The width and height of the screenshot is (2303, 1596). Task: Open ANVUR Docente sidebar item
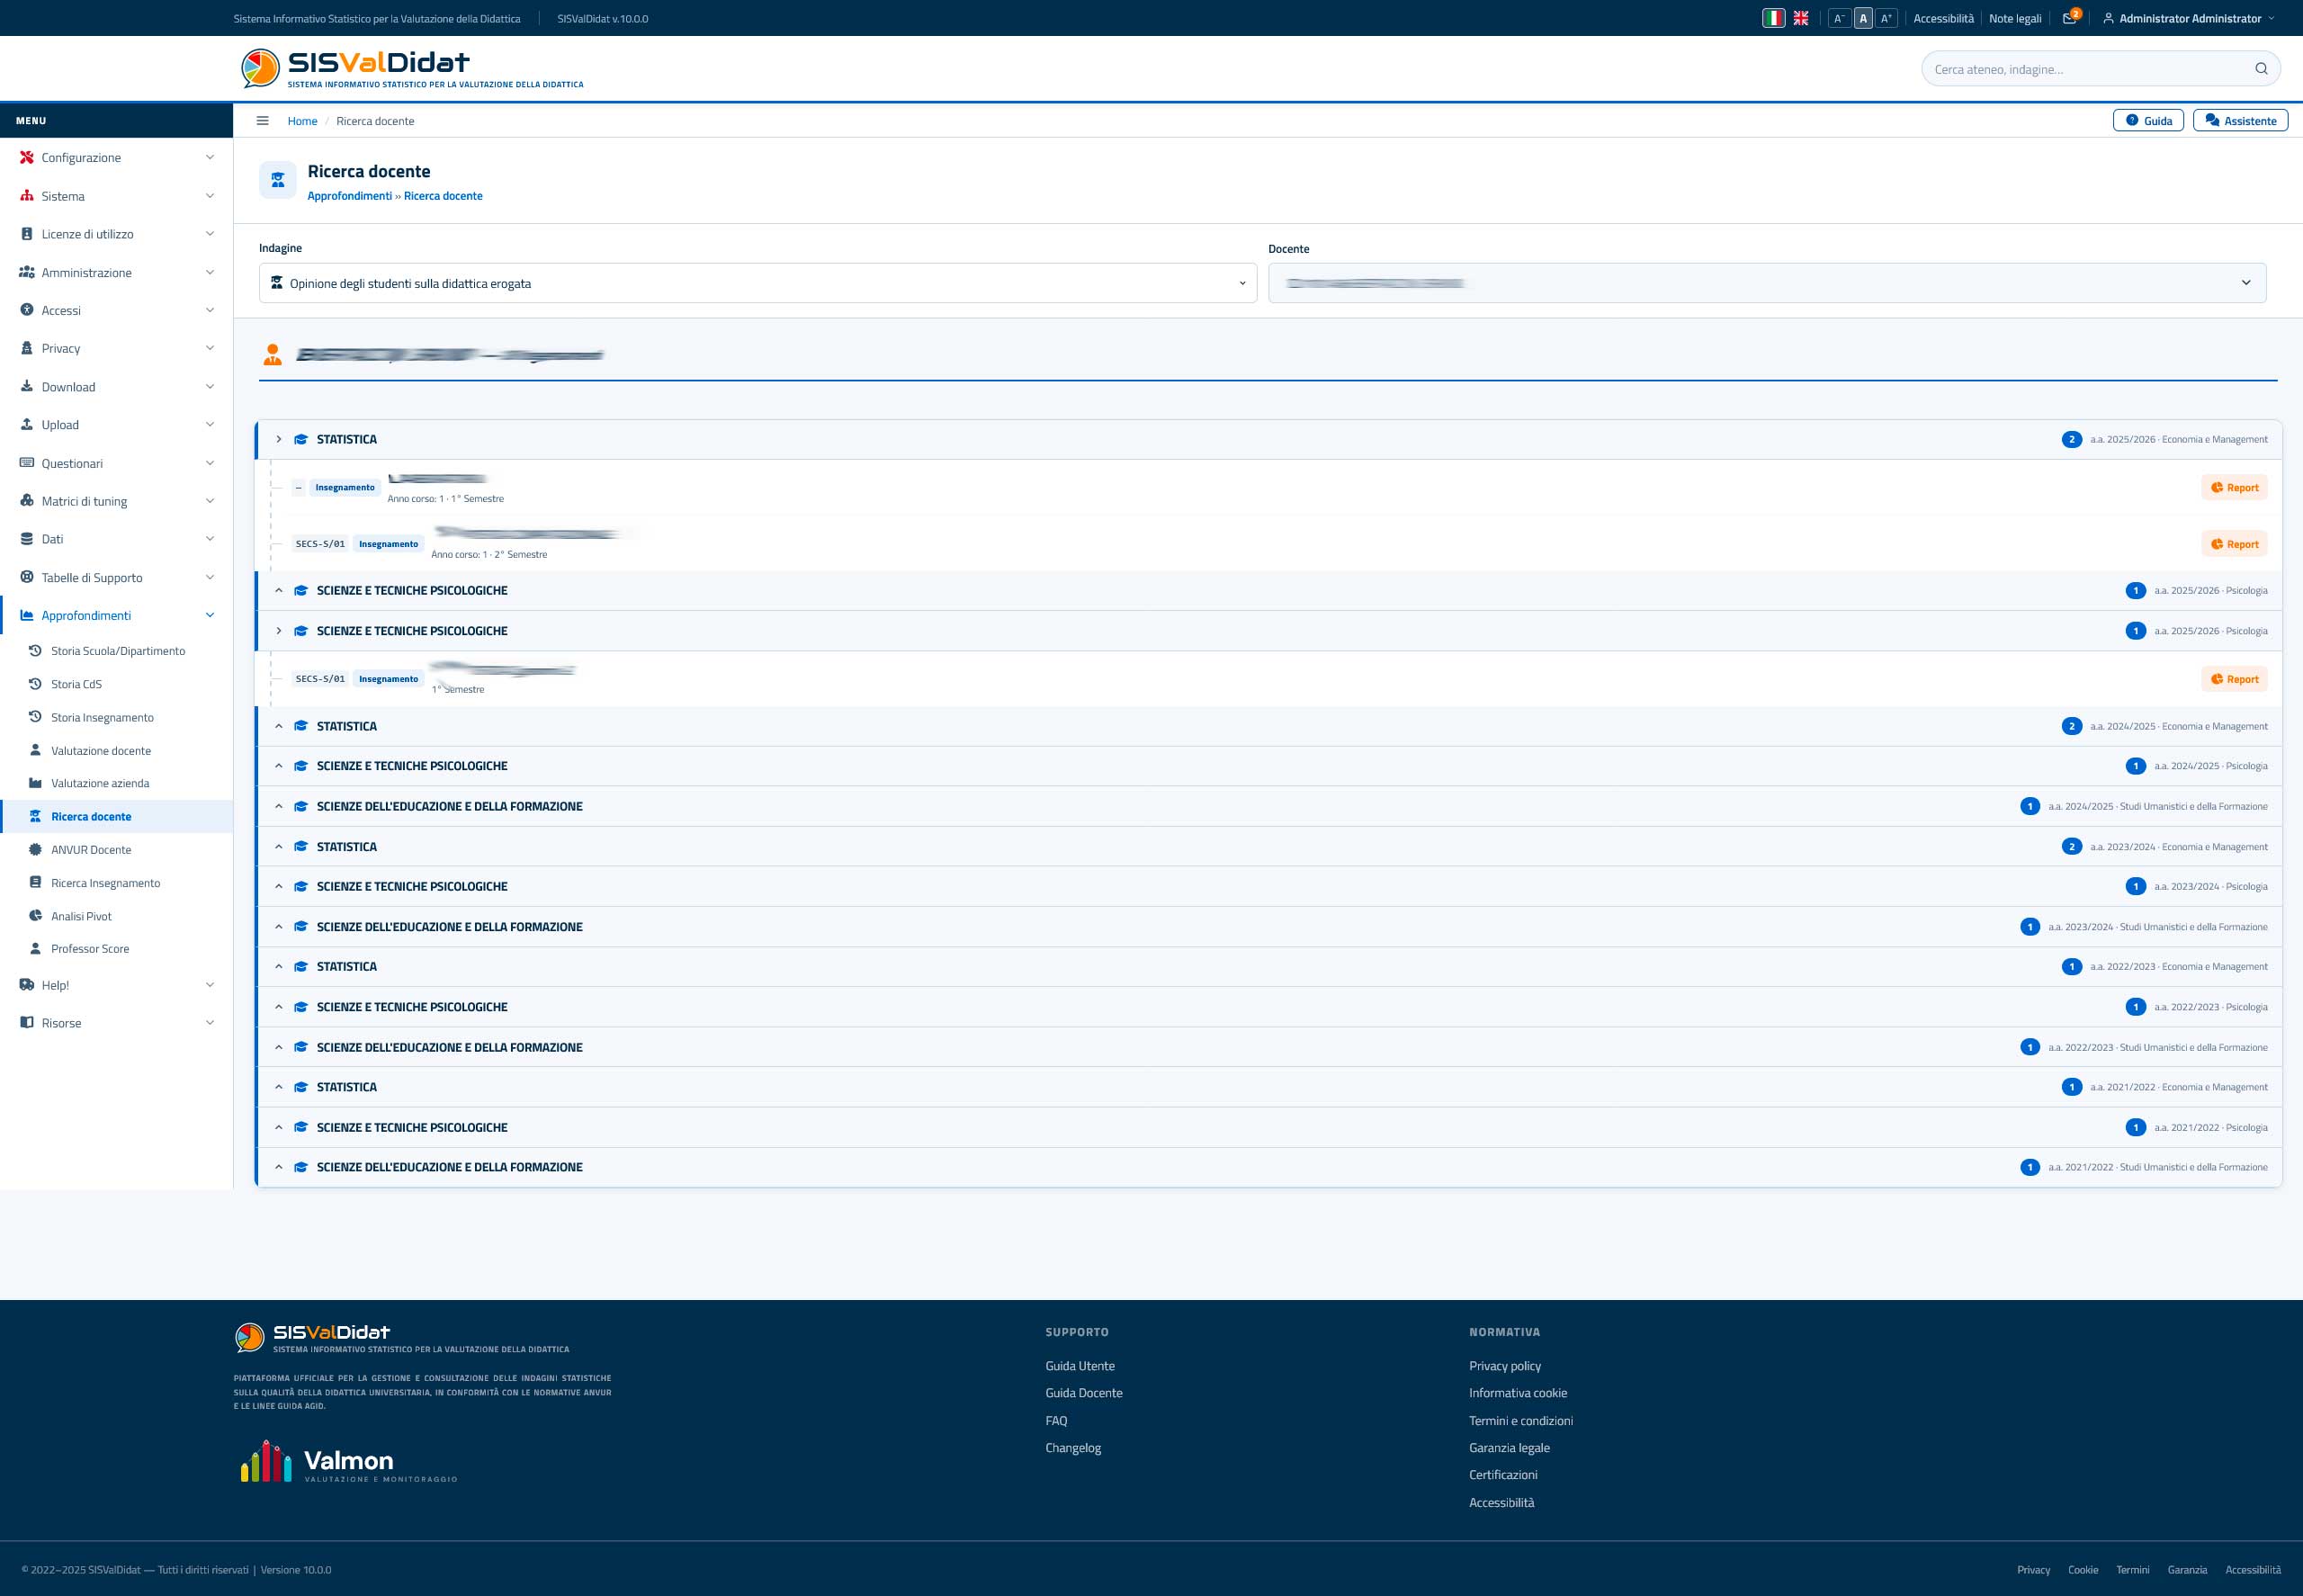(x=117, y=850)
